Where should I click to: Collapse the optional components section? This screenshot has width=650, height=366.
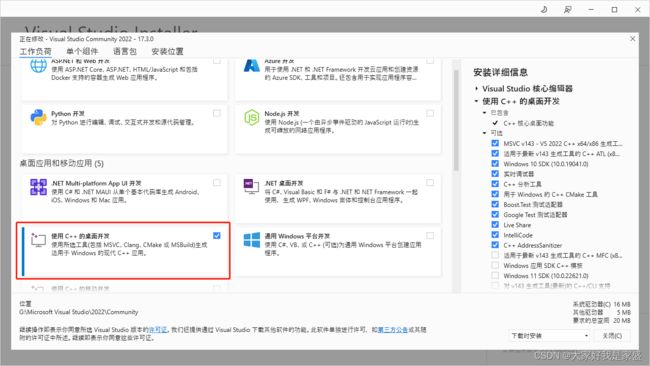click(484, 133)
